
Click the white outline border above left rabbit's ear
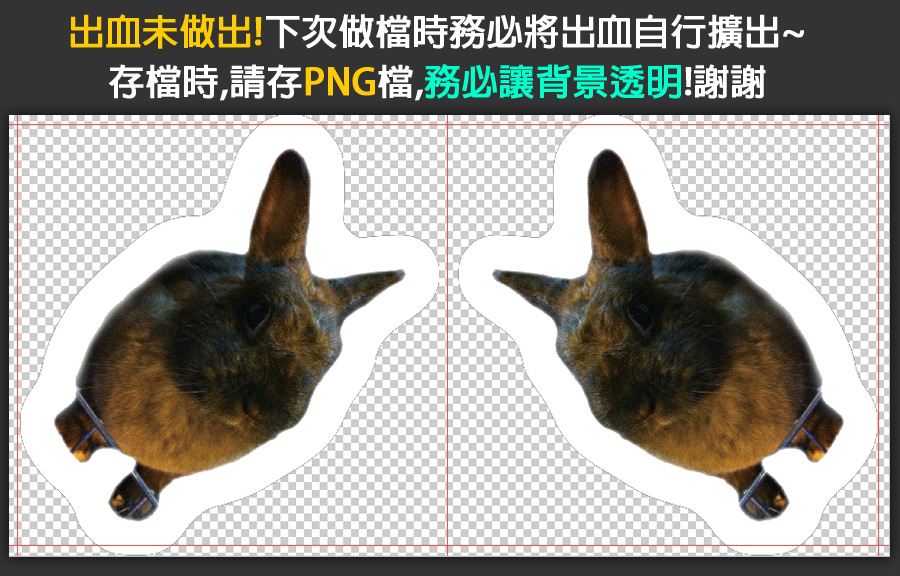pos(290,133)
